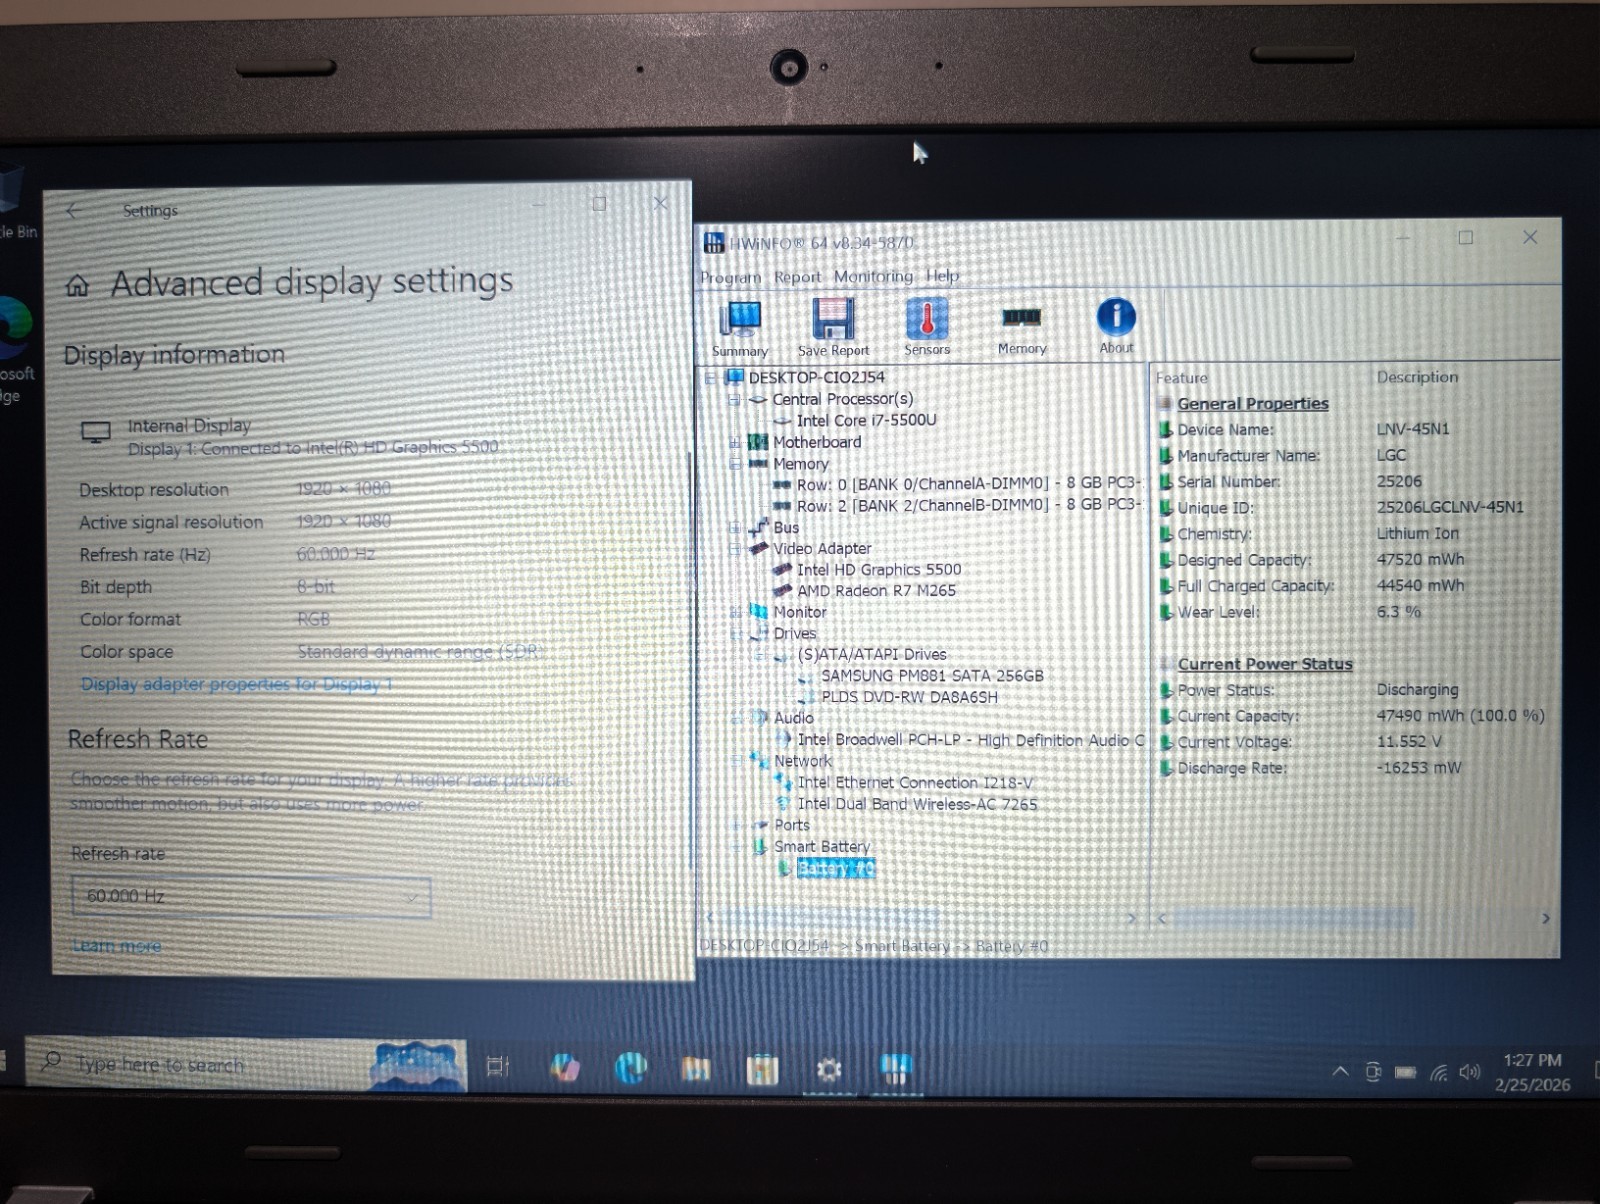The width and height of the screenshot is (1600, 1204).
Task: Open the Program menu
Action: tap(730, 277)
